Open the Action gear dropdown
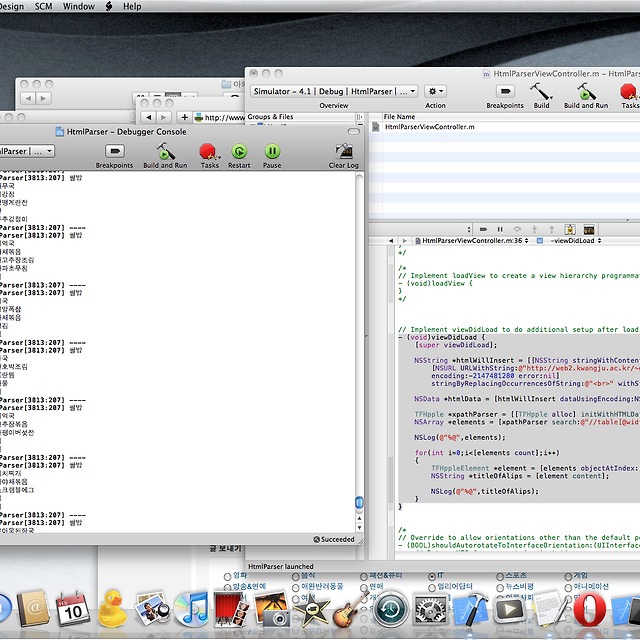Image resolution: width=640 pixels, height=640 pixels. tap(436, 91)
